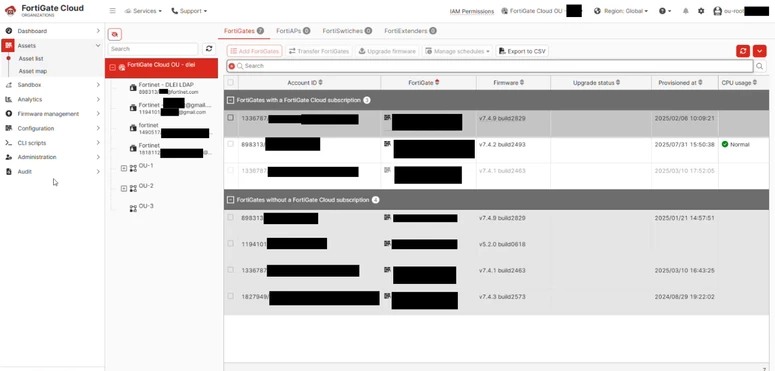The image size is (775, 371).
Task: Refresh the OU tree with reload icon
Action: pyautogui.click(x=209, y=48)
